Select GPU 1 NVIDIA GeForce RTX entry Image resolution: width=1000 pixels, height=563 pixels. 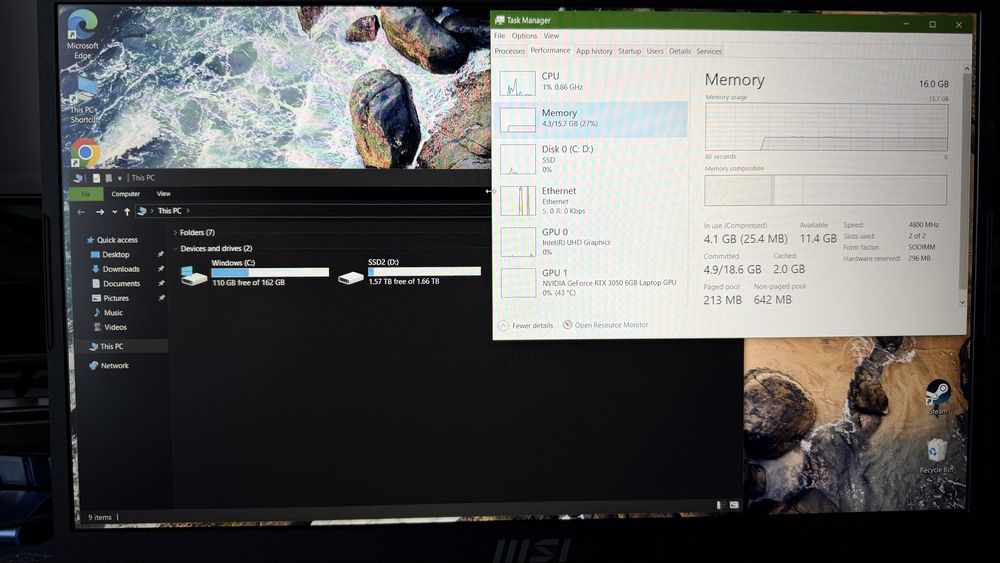tap(591, 283)
